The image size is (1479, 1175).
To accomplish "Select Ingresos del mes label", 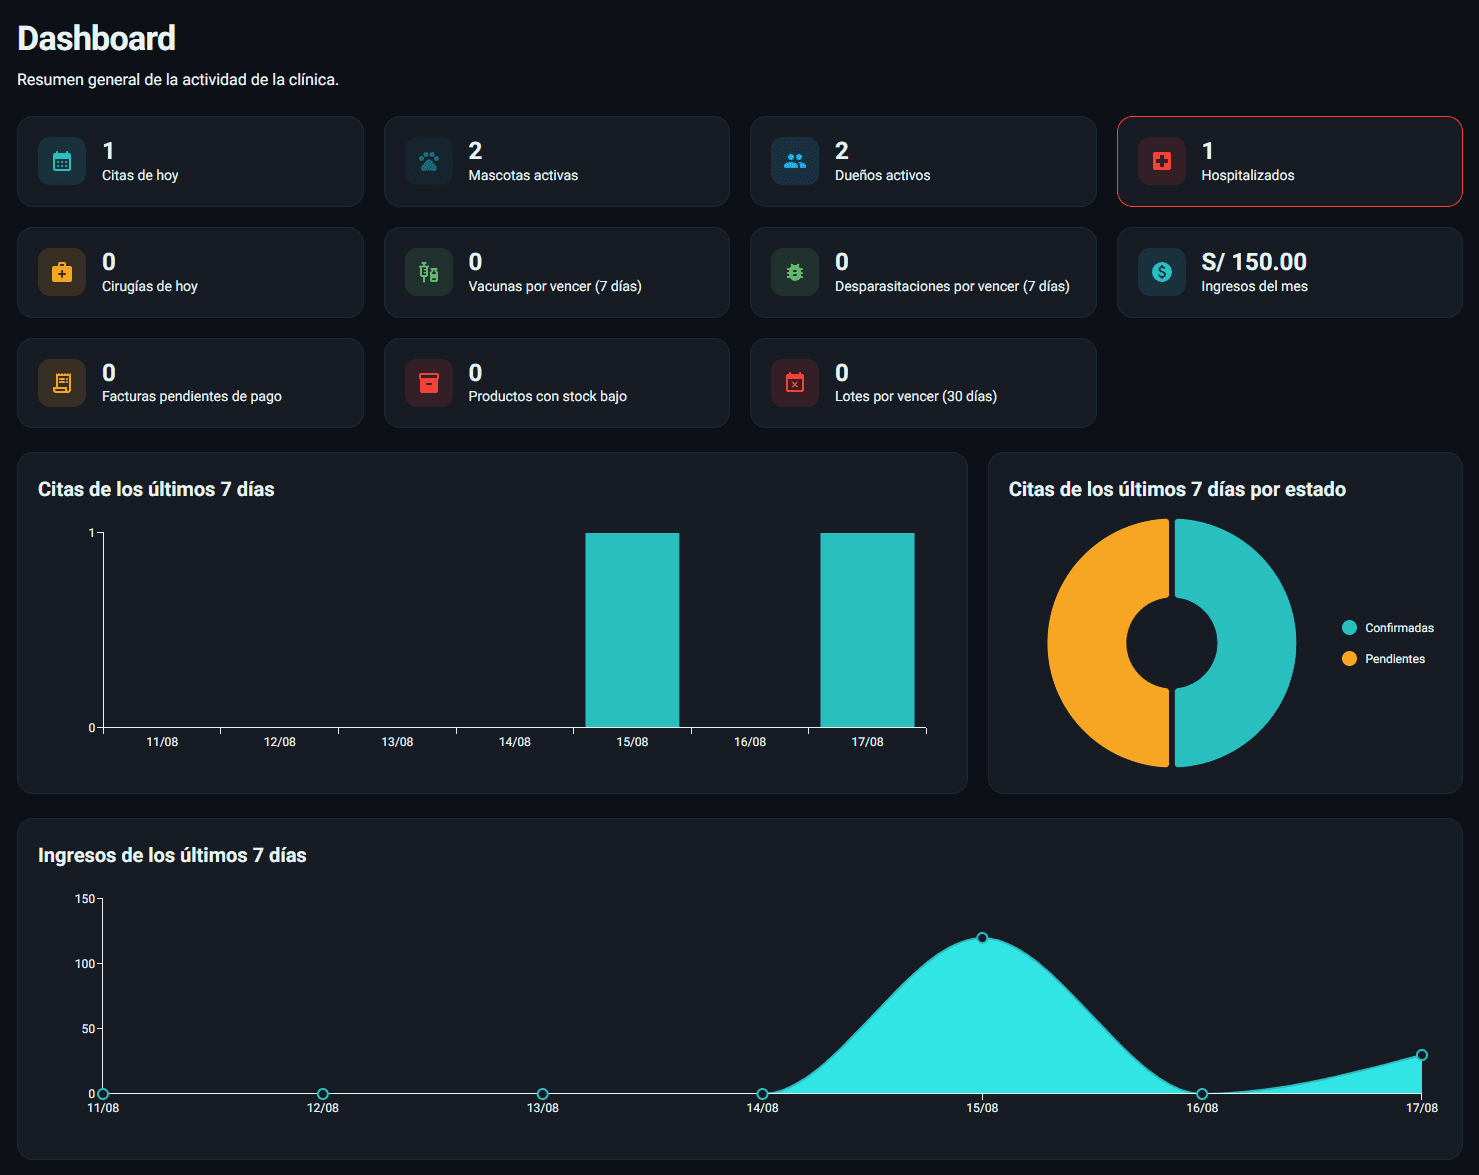I will click(x=1255, y=286).
